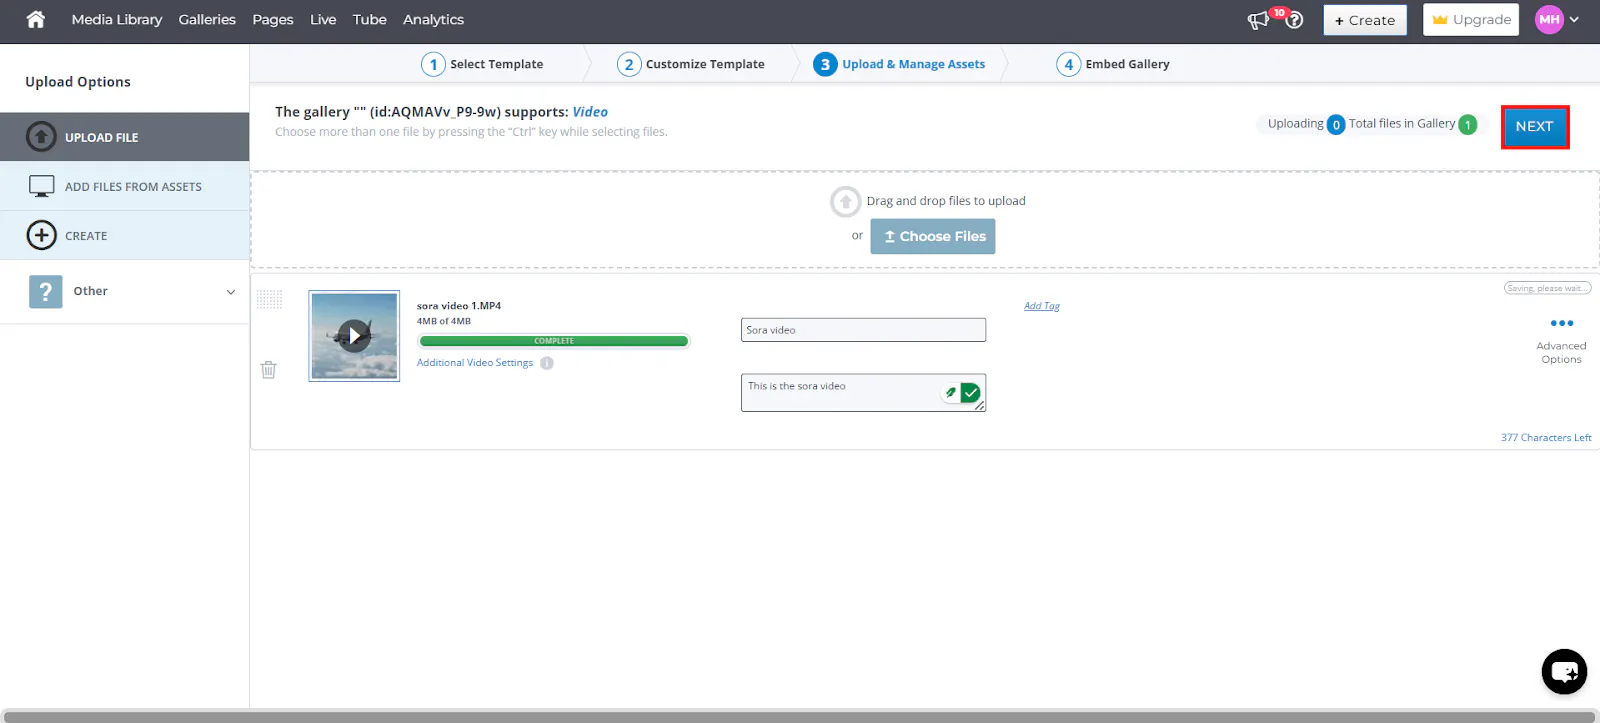1600x723 pixels.
Task: Go to the home icon
Action: [x=36, y=19]
